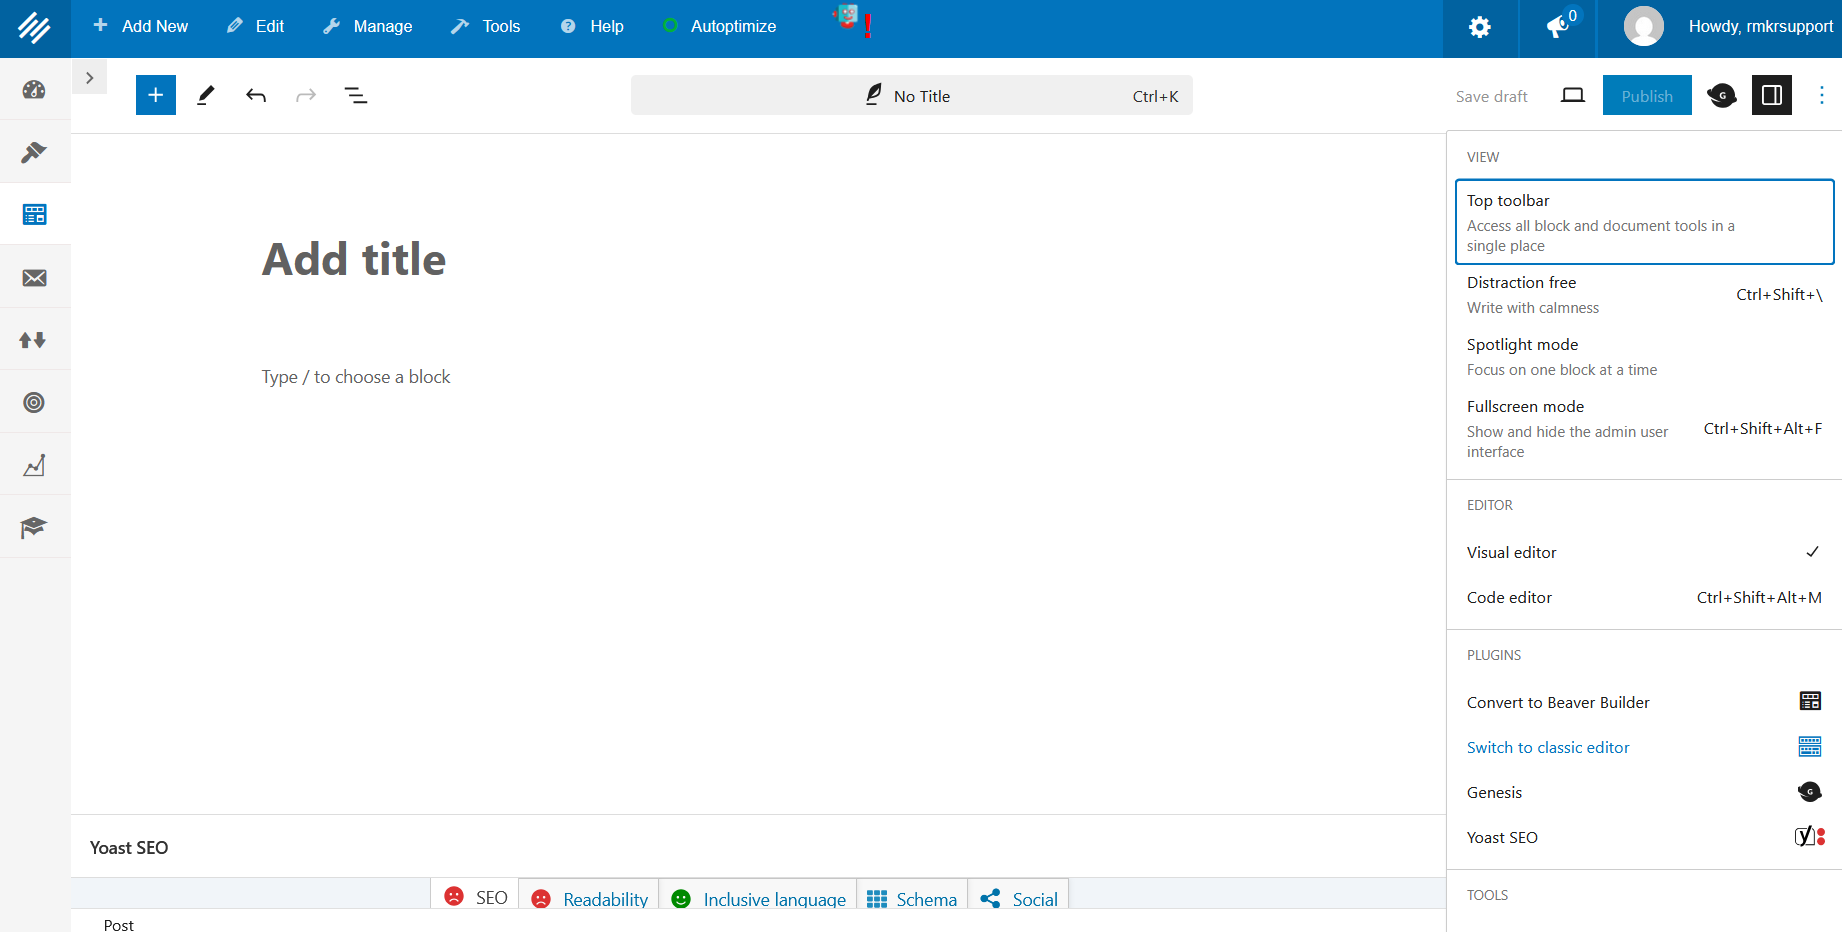This screenshot has height=932, width=1842.
Task: Switch to Code editor
Action: tap(1644, 597)
